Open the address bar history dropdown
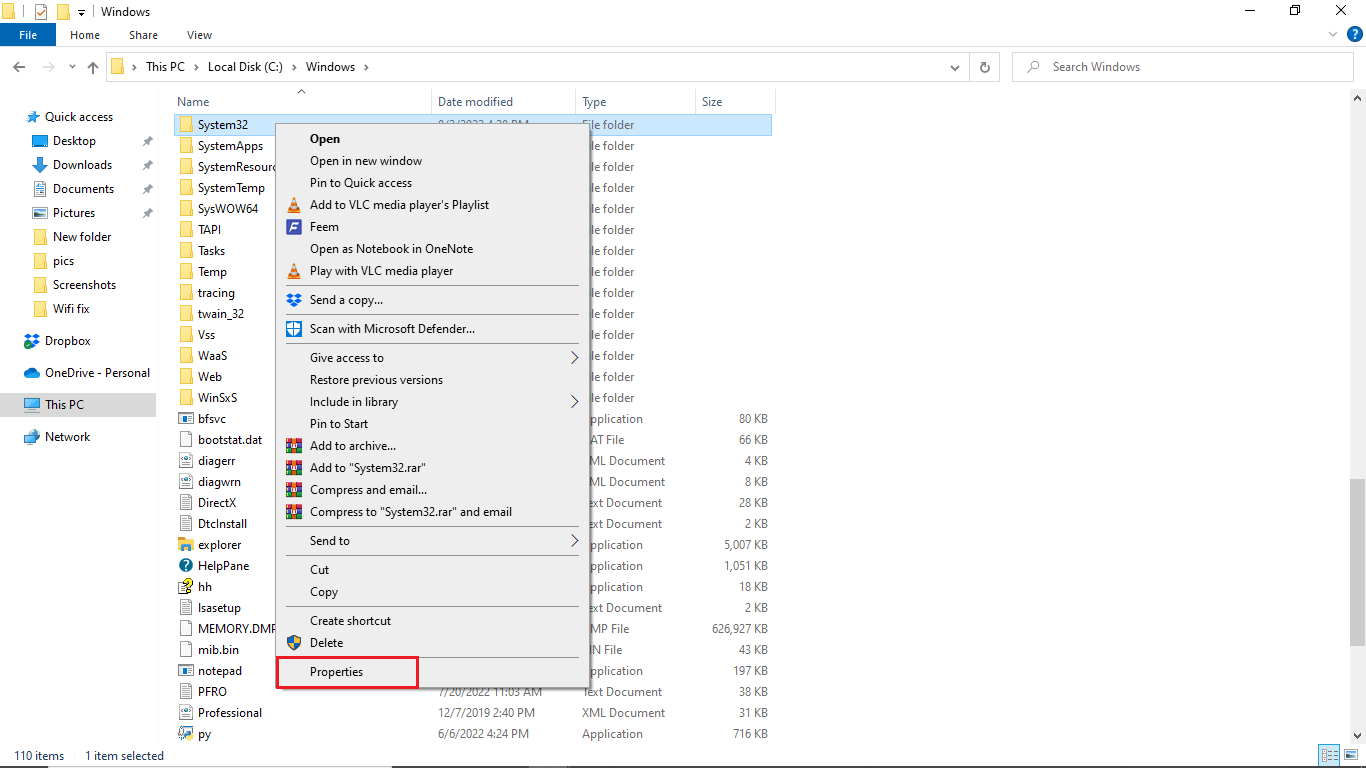The image size is (1366, 768). [x=955, y=67]
